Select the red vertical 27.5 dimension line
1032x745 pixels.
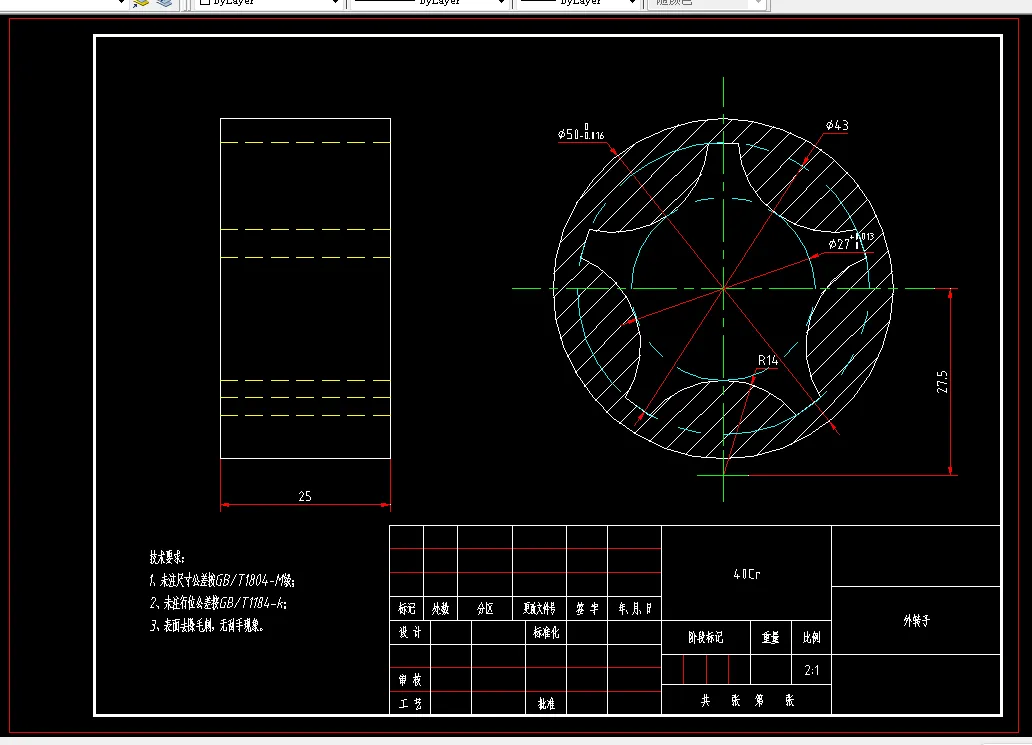950,381
